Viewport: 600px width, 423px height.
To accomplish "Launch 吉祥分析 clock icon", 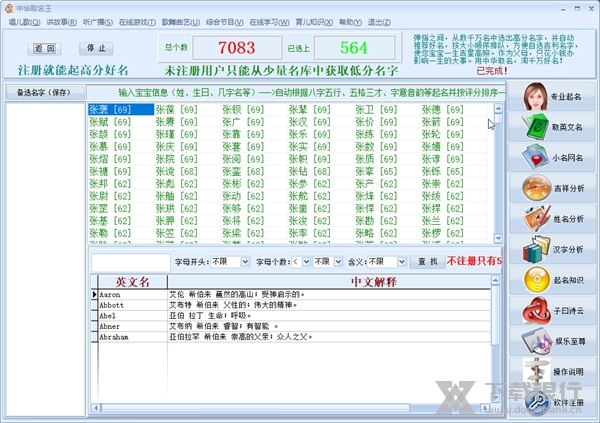I will (x=536, y=188).
